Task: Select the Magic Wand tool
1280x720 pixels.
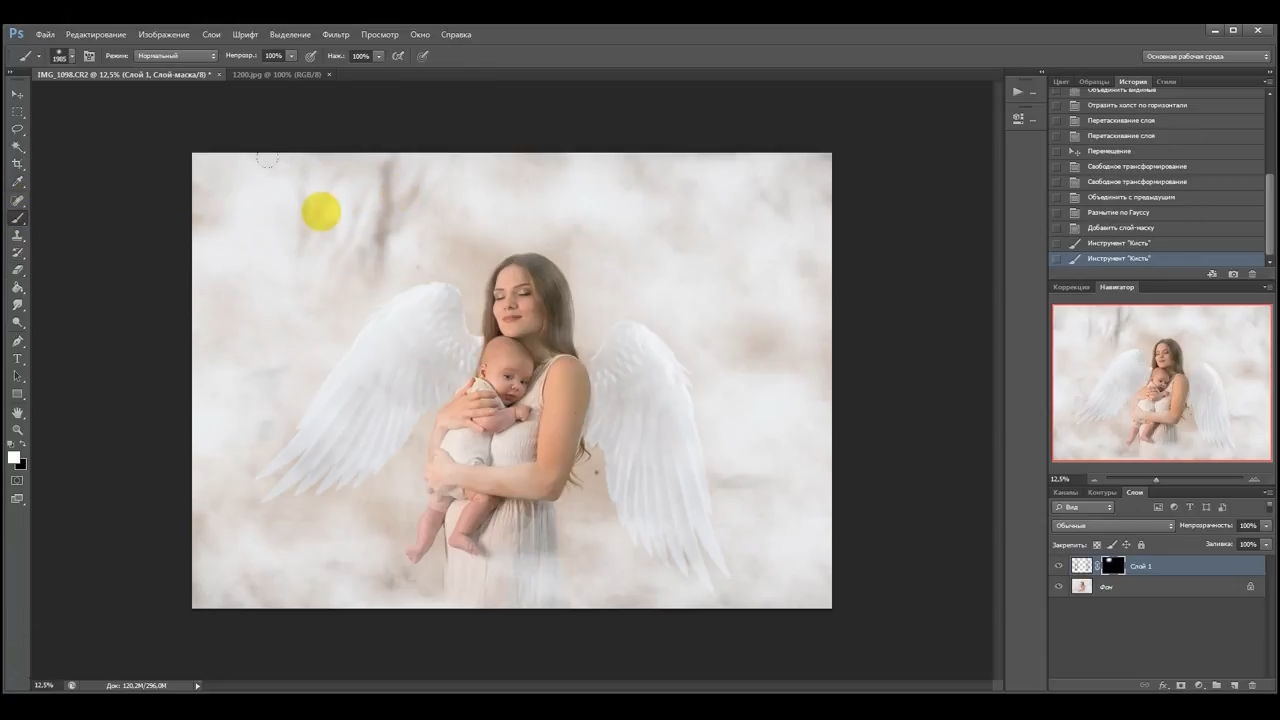Action: point(17,147)
